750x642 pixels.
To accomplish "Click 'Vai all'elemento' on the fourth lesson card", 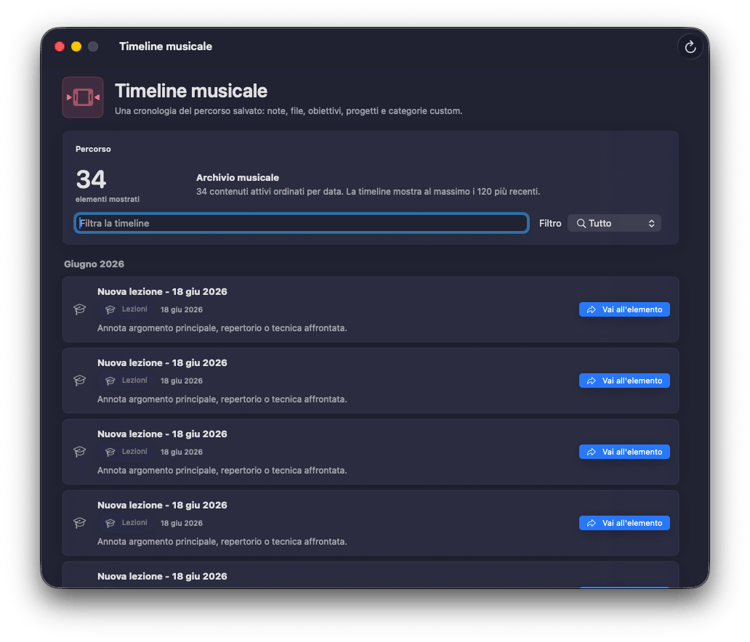I will [624, 523].
